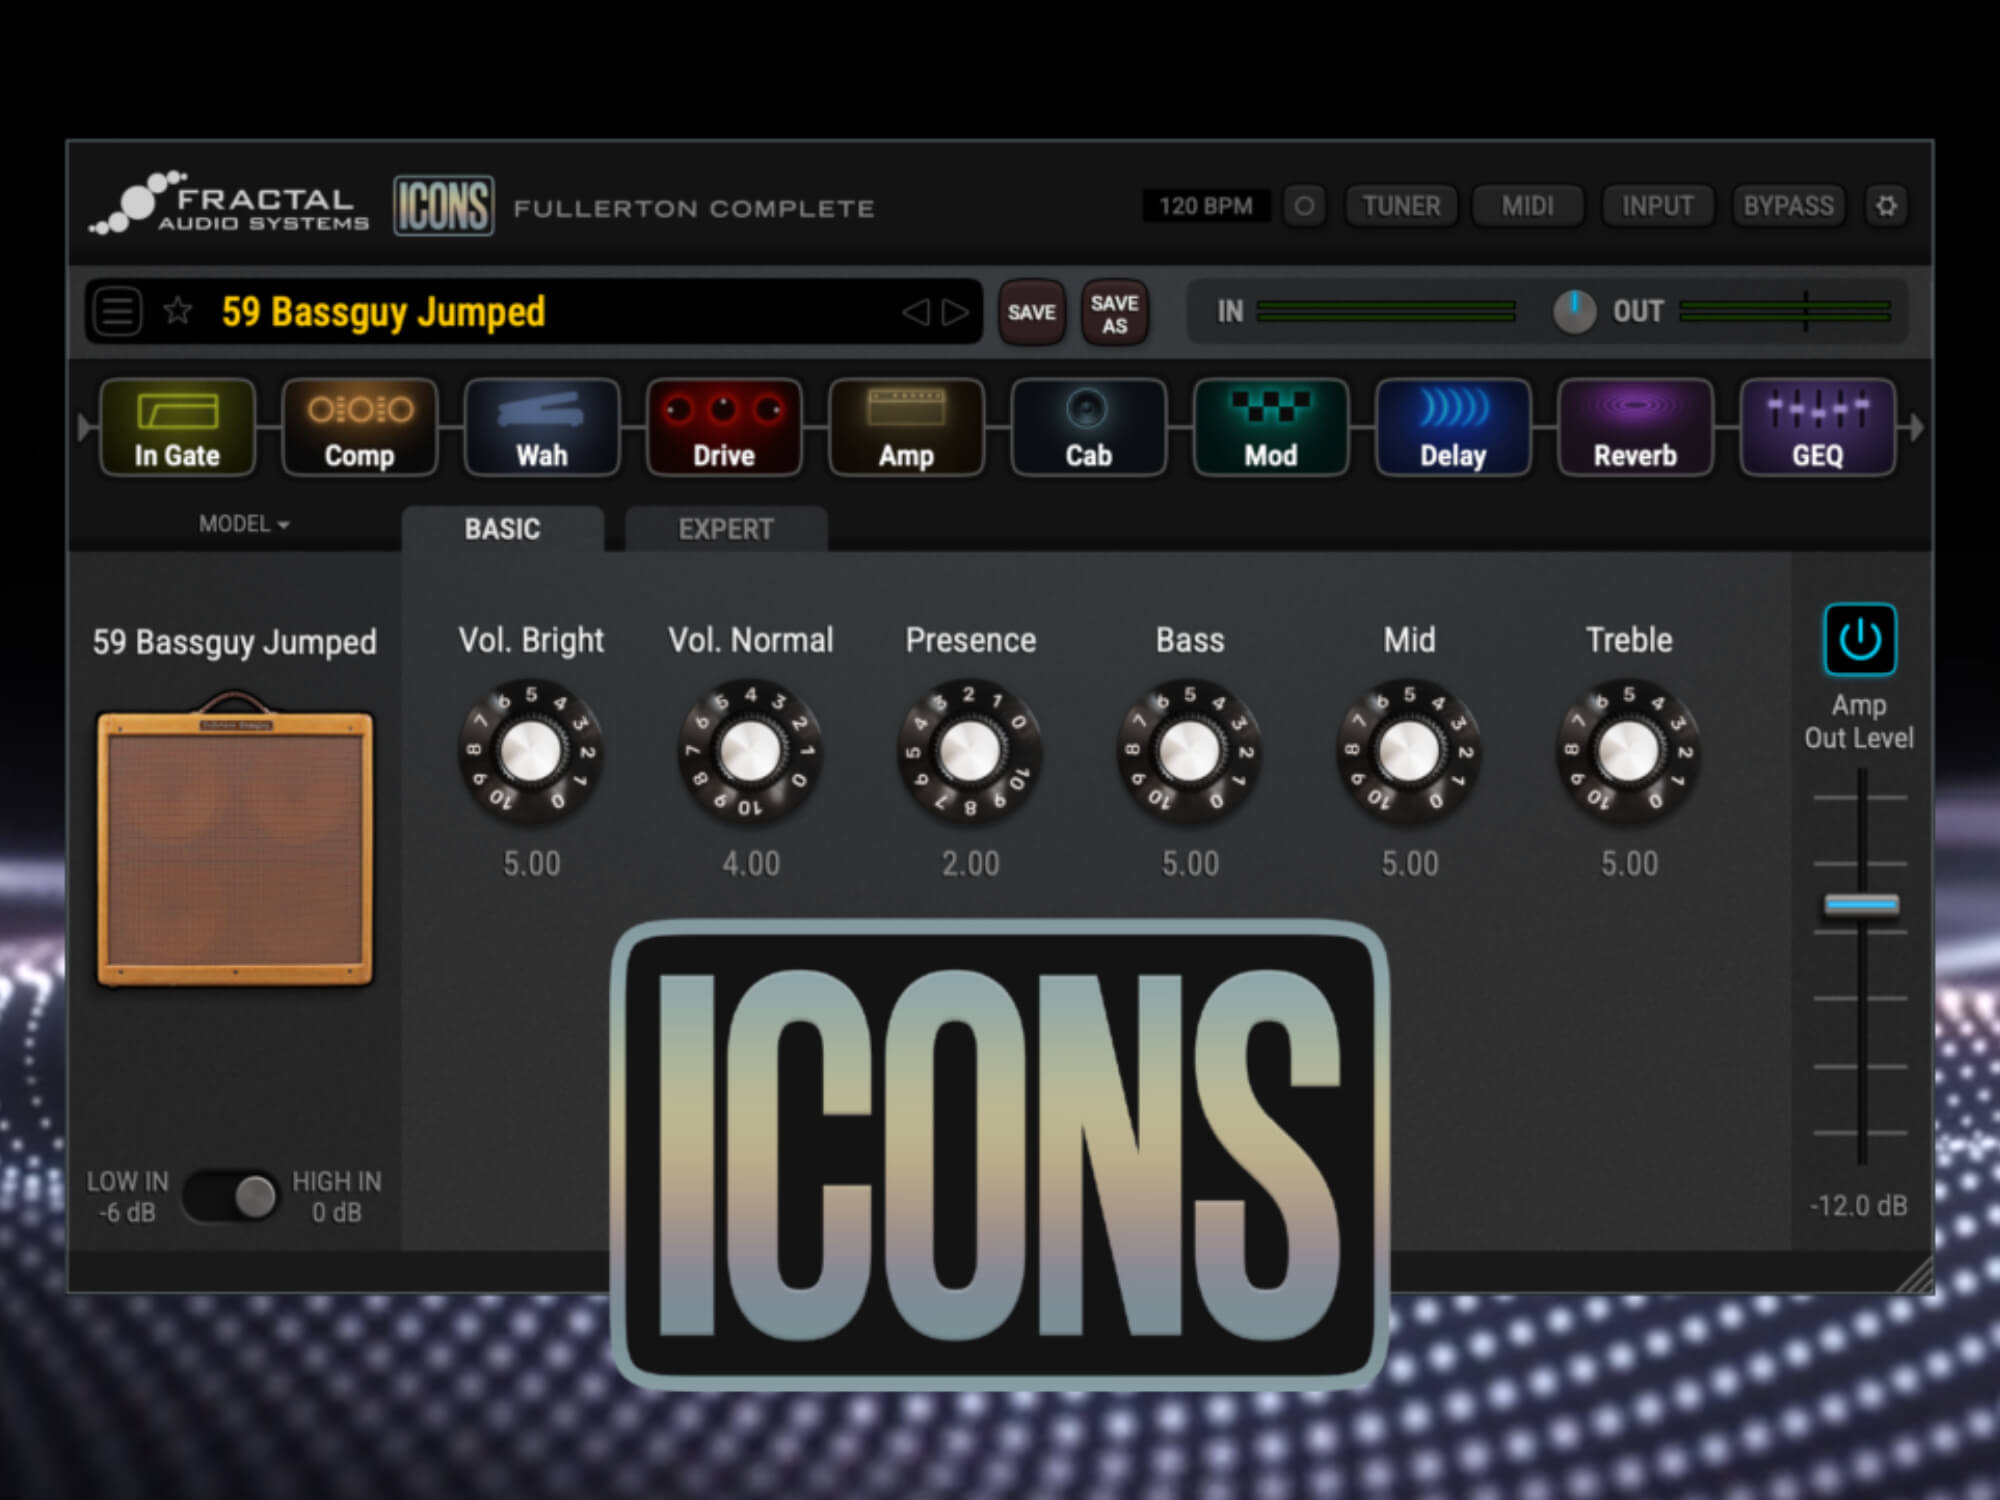Favorite the 59 Bassguy Jumped preset star

177,311
